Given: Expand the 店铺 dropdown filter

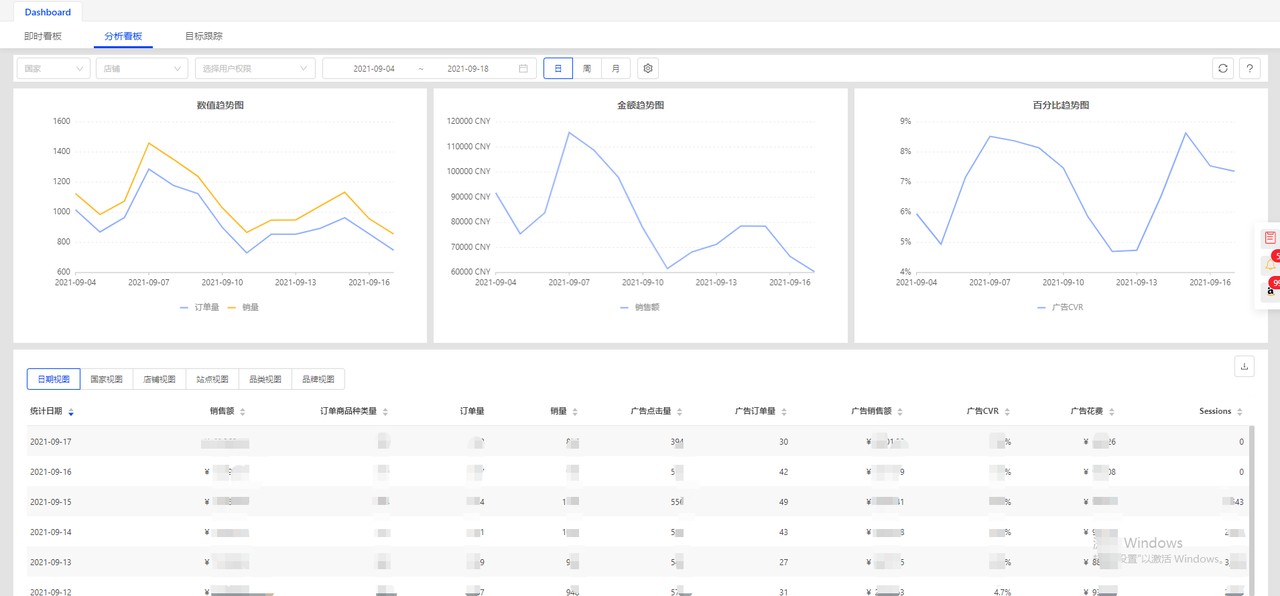Looking at the screenshot, I should (x=142, y=68).
